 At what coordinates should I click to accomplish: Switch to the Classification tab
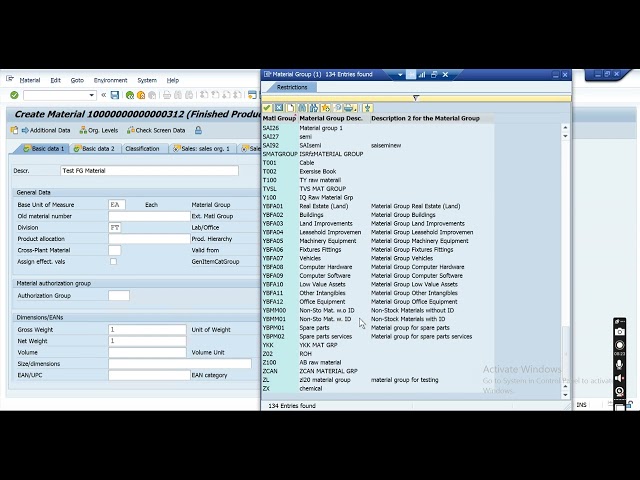142,149
